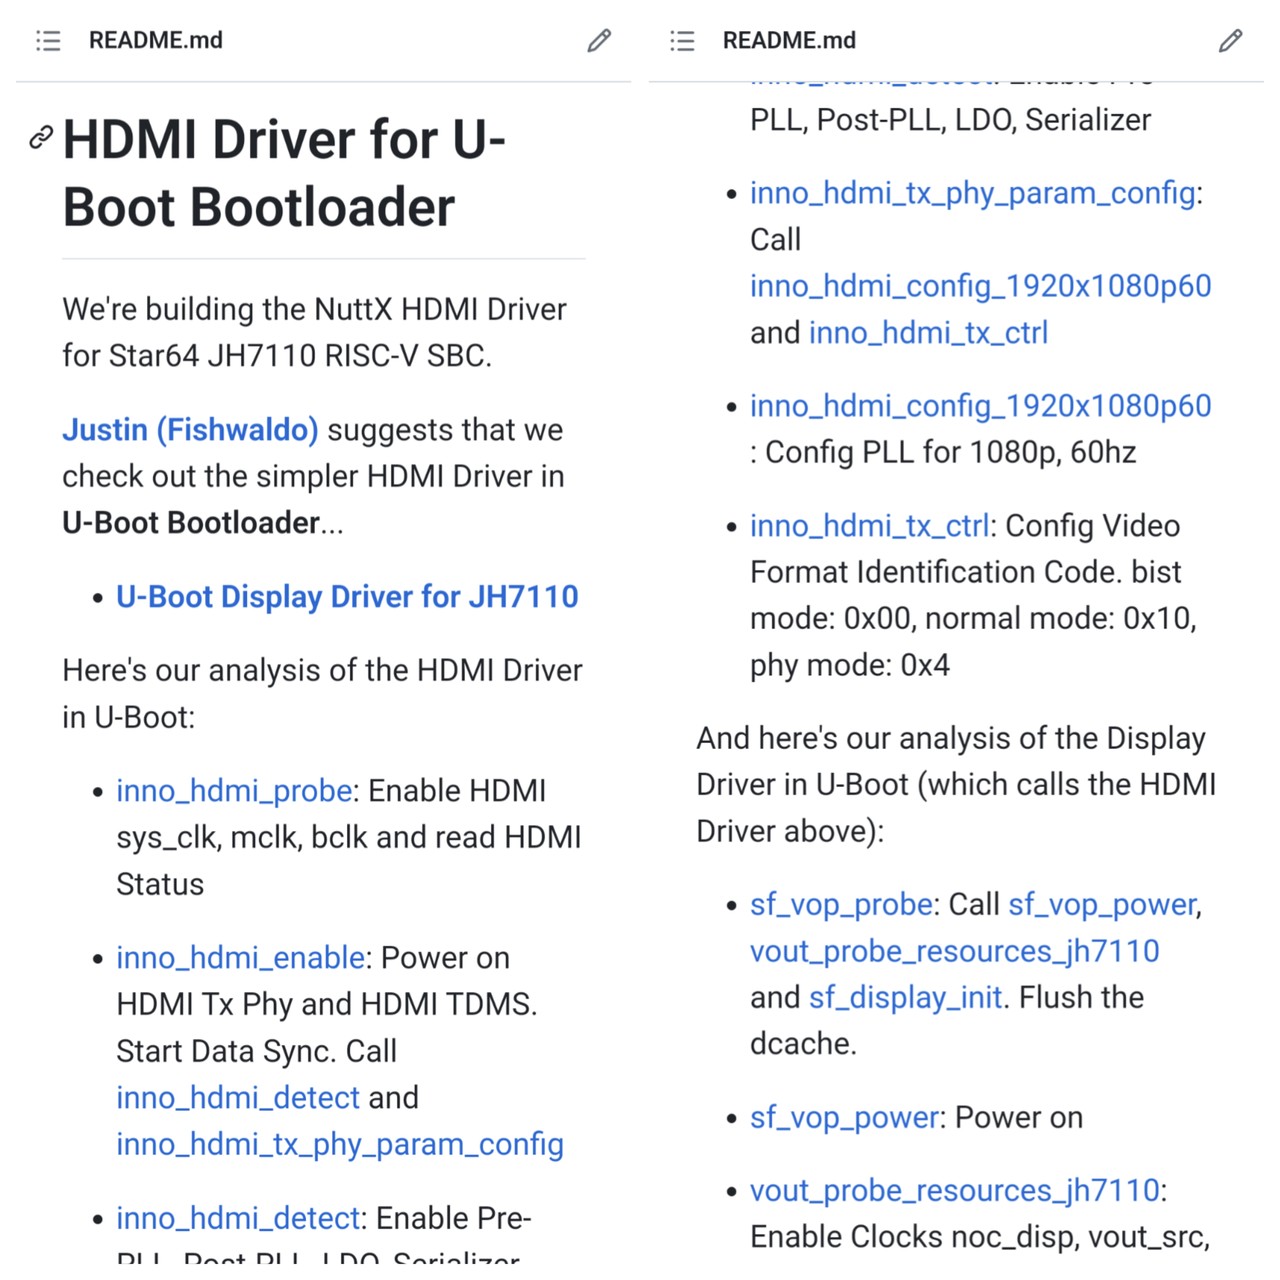The image size is (1280, 1280).
Task: Follow the inno_hdmi_probe link
Action: pos(234,791)
